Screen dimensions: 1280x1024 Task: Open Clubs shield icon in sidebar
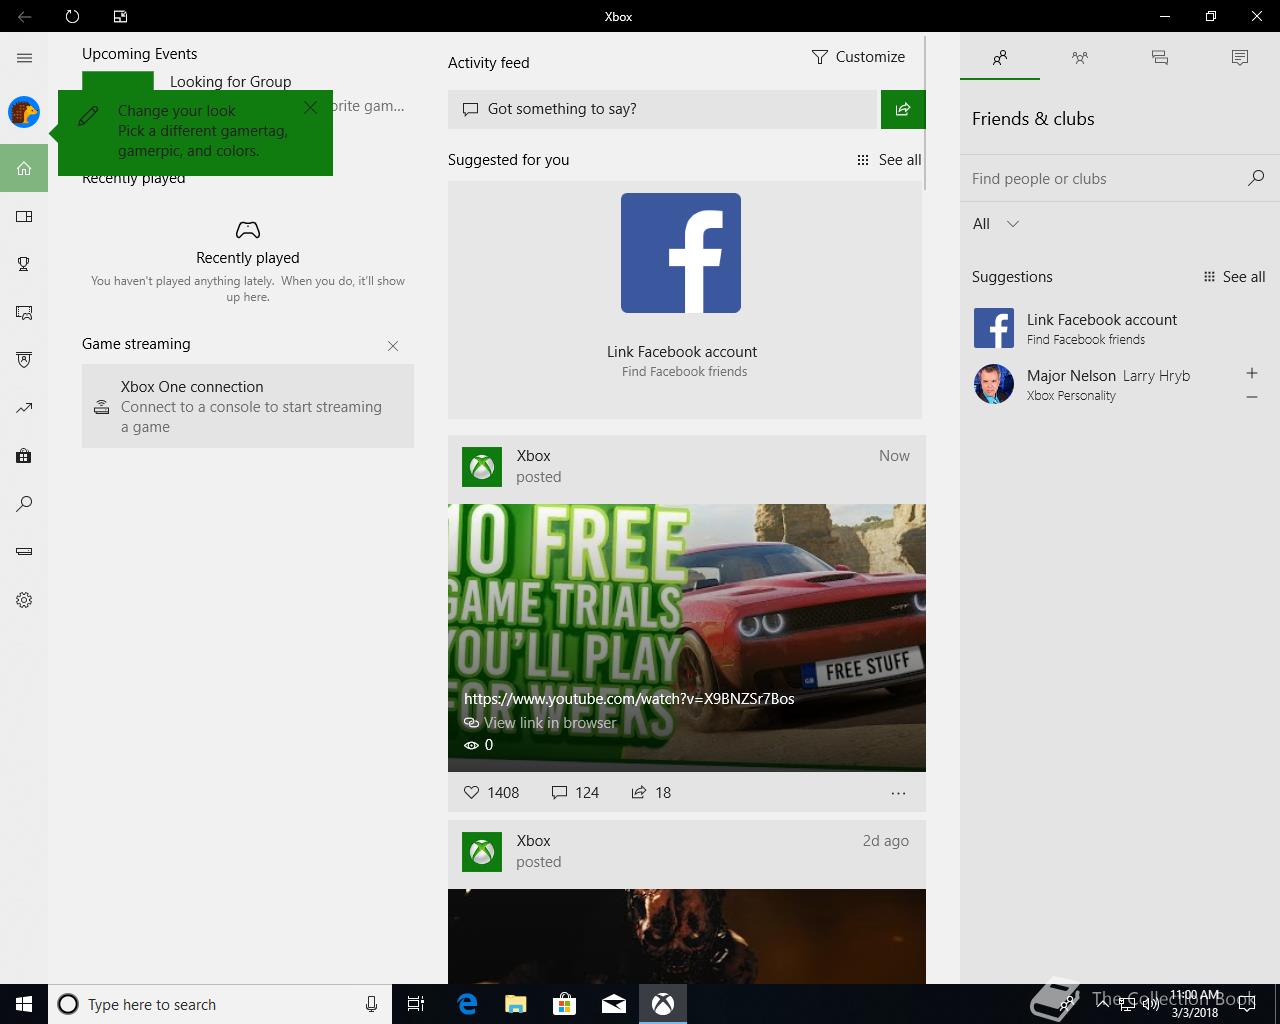(24, 360)
